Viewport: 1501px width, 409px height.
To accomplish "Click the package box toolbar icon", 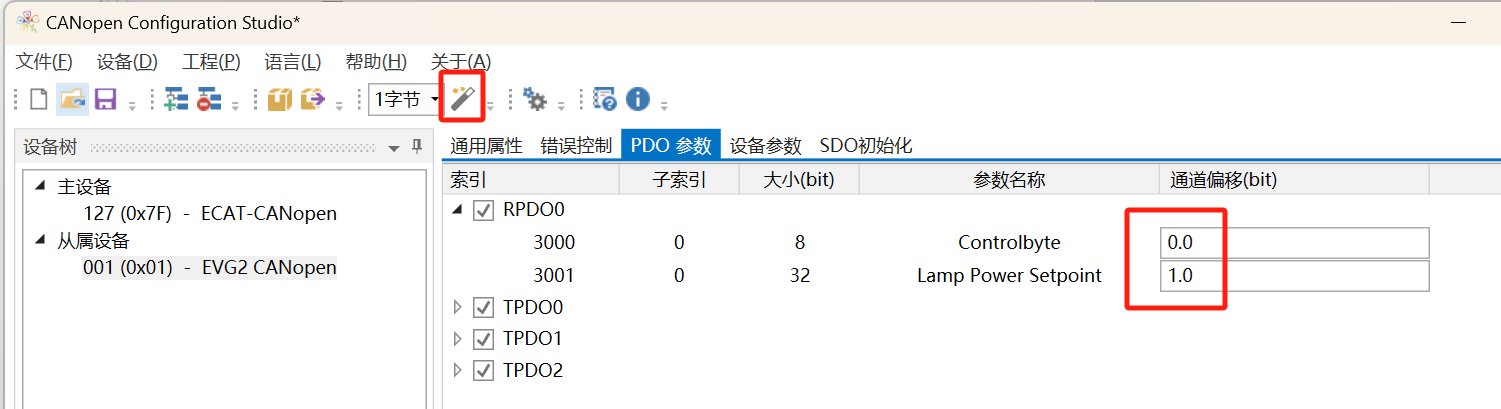I will pyautogui.click(x=280, y=99).
